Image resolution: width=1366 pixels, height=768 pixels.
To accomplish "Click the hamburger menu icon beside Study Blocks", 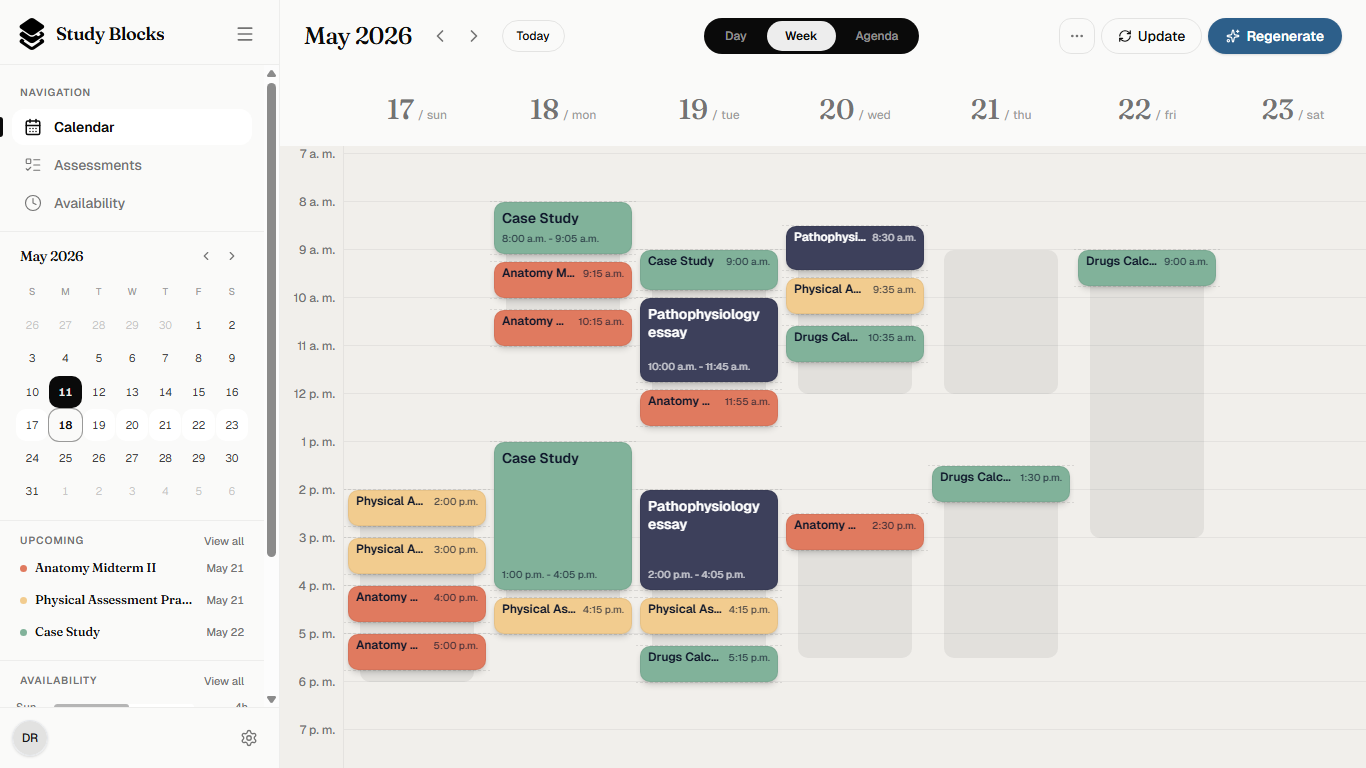I will (x=245, y=34).
